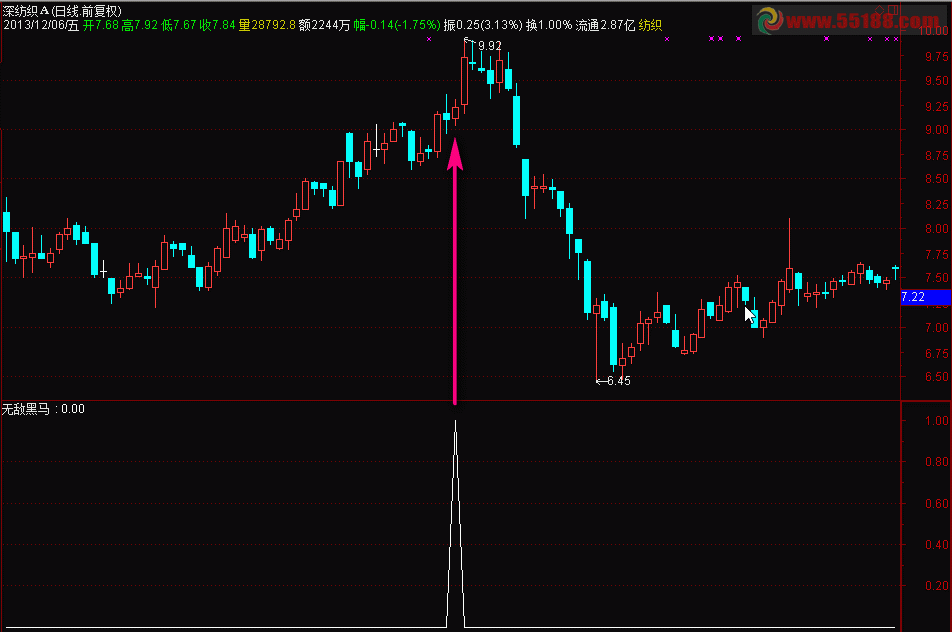Open the lone magenta info marker left of 9.92 peak
The width and height of the screenshot is (952, 632).
[x=429, y=39]
